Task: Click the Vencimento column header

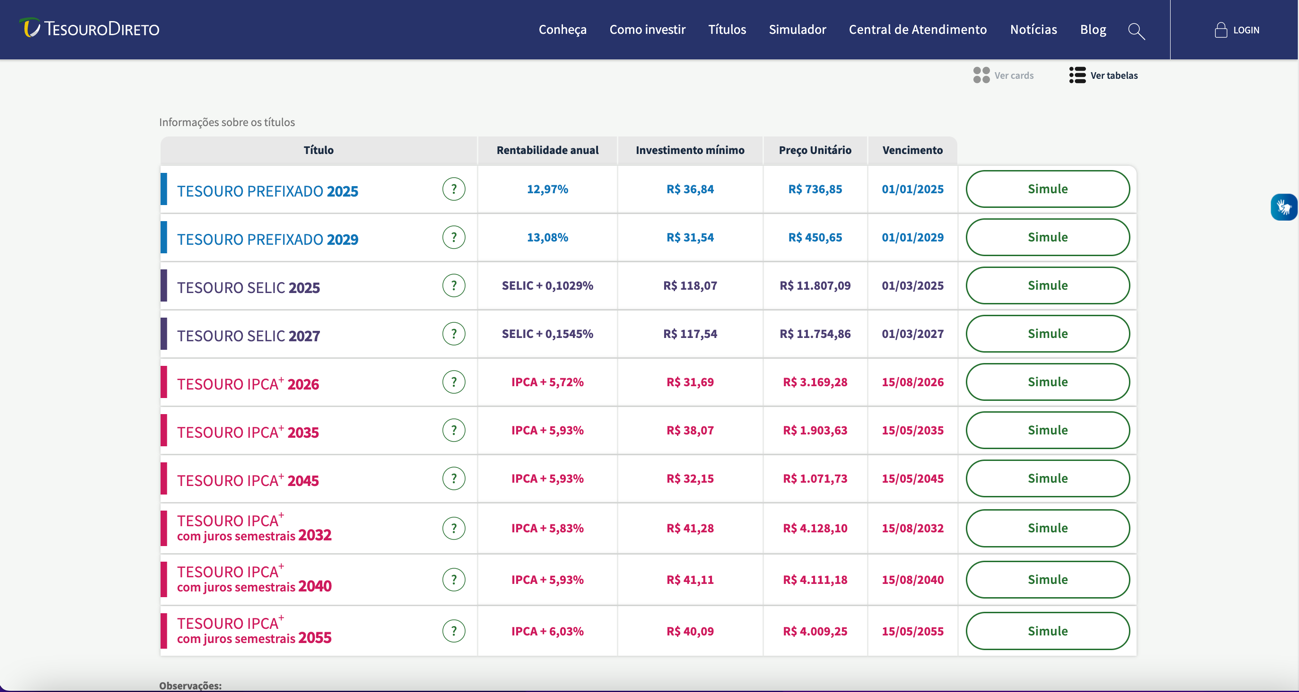Action: 912,150
